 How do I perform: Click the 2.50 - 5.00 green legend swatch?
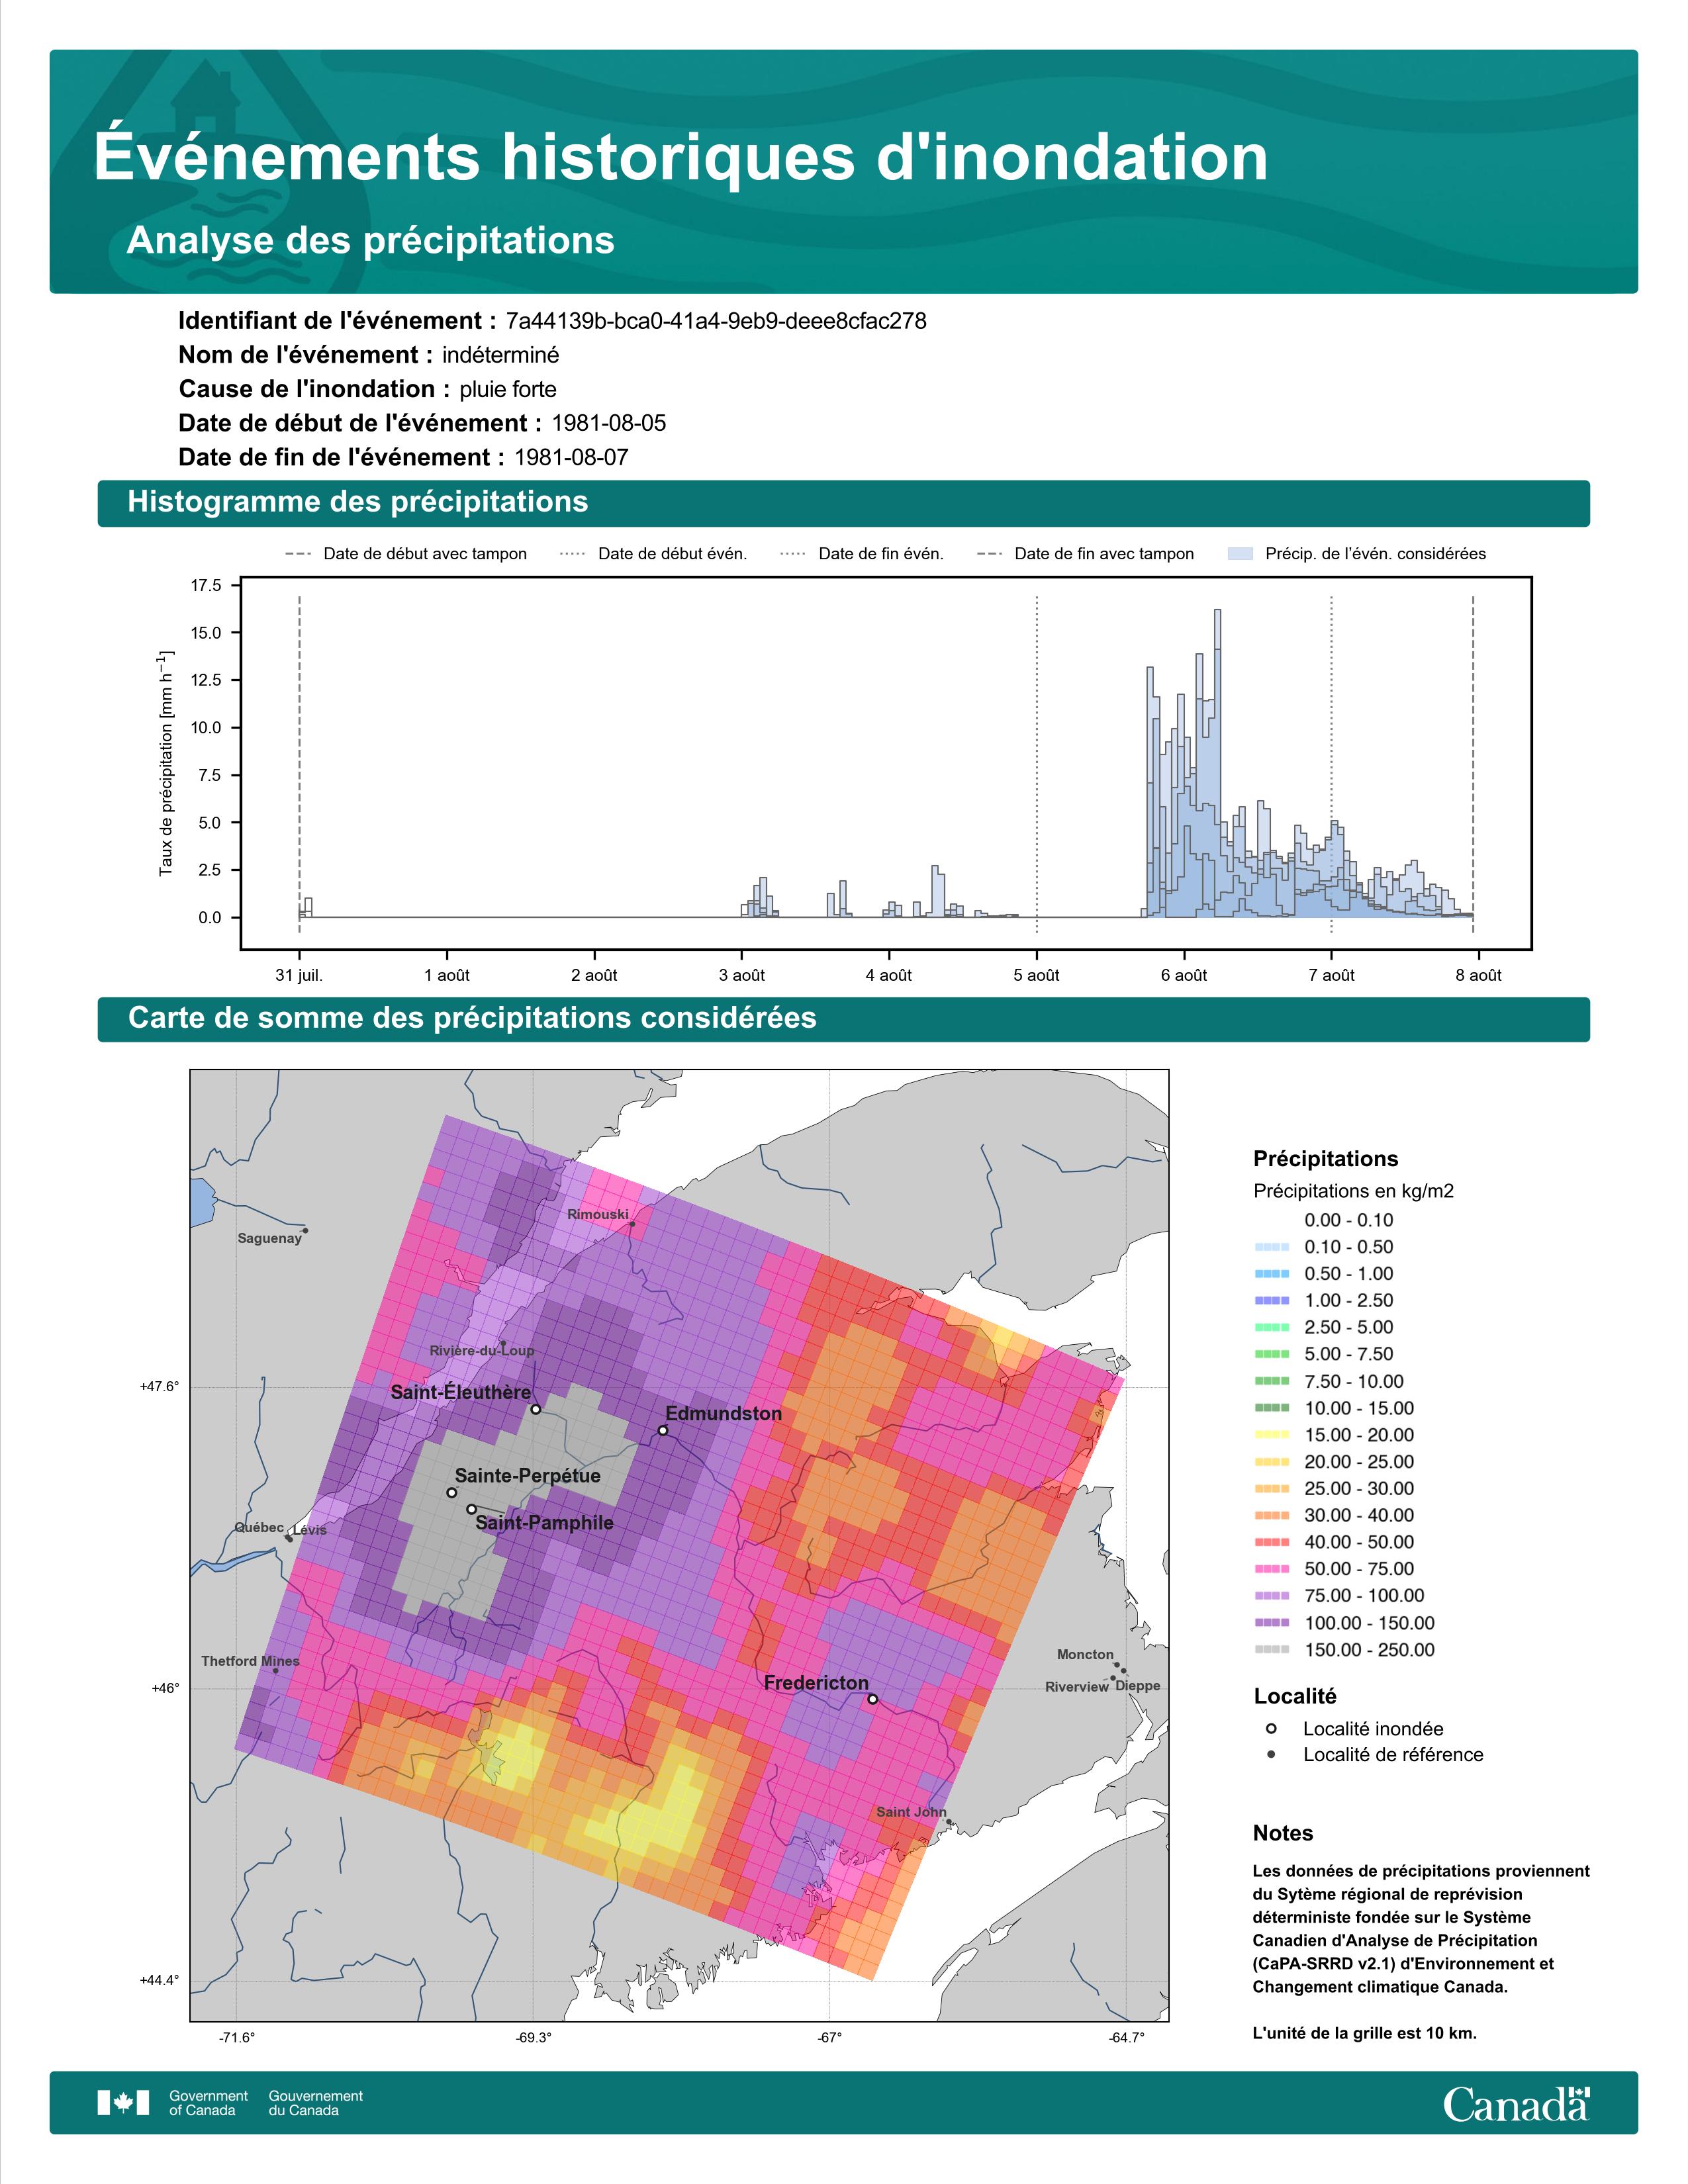1272,1327
